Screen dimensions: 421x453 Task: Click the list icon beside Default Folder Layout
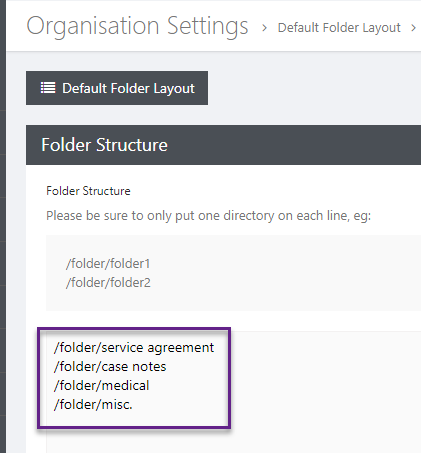(x=48, y=88)
